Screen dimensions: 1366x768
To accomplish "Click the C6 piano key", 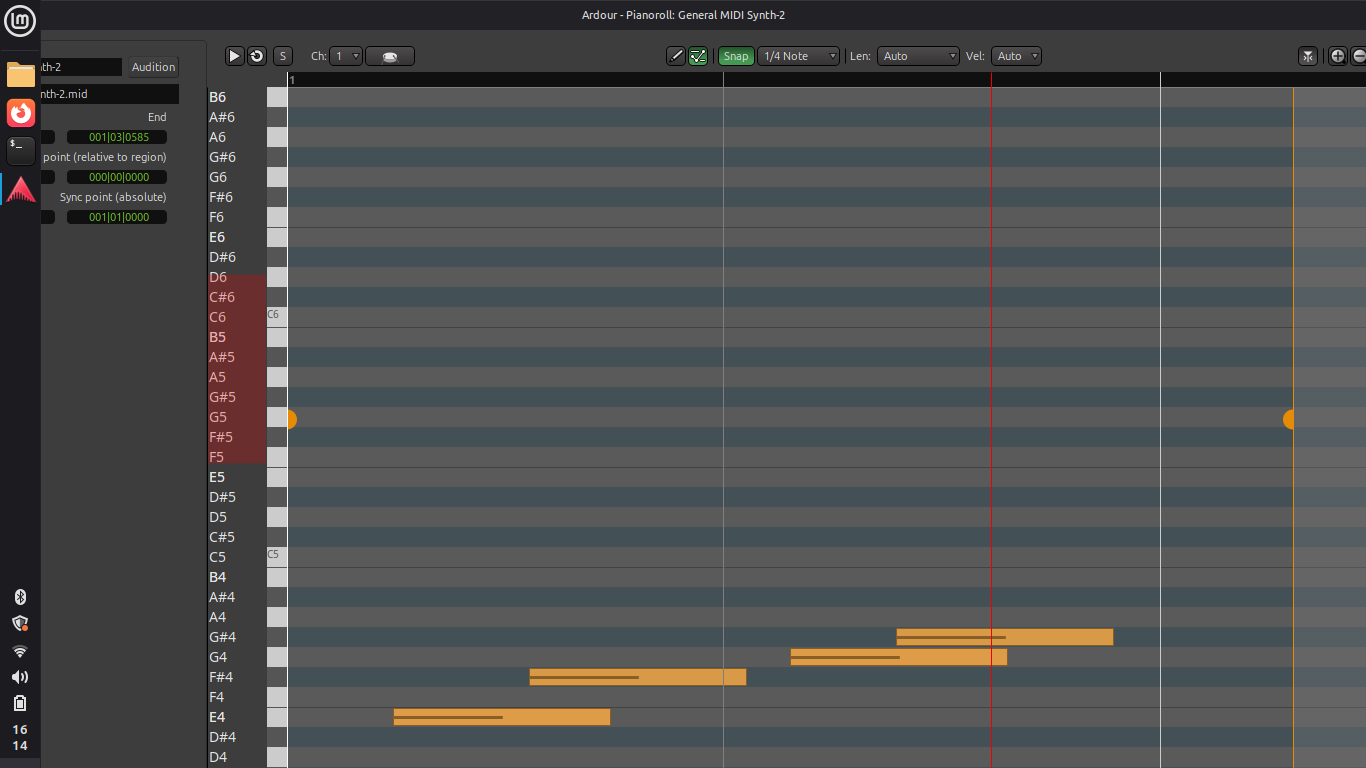I will tap(276, 317).
